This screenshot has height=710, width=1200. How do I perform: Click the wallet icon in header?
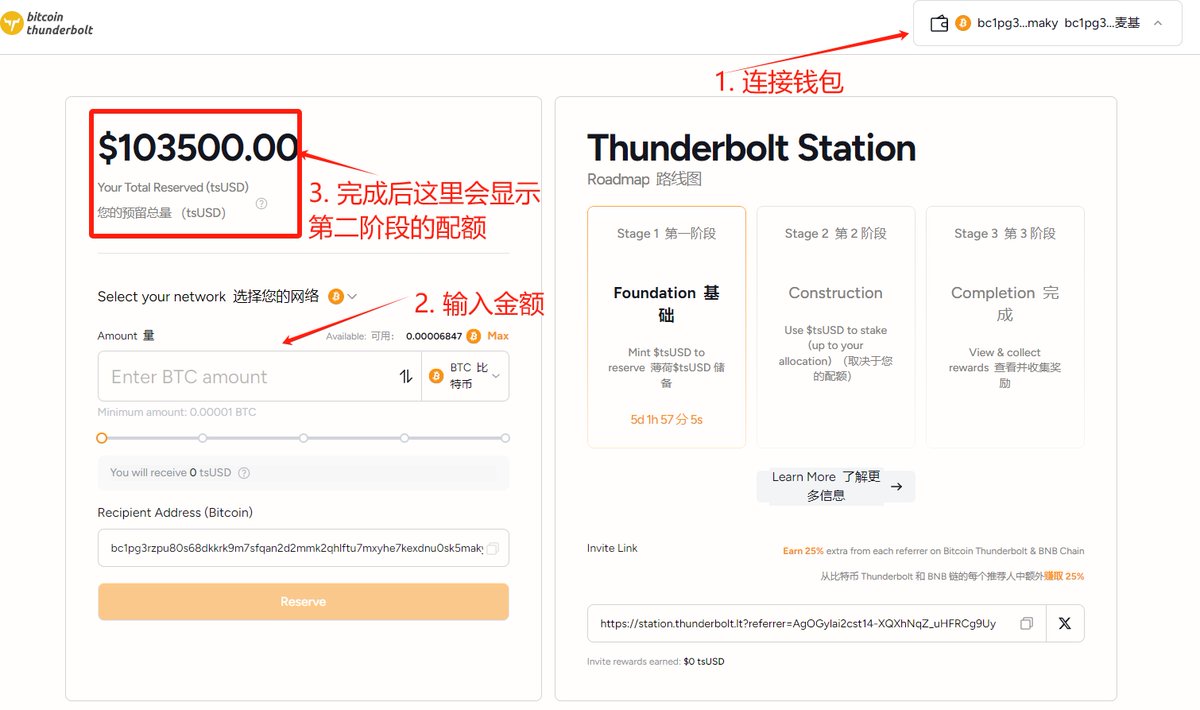point(939,23)
